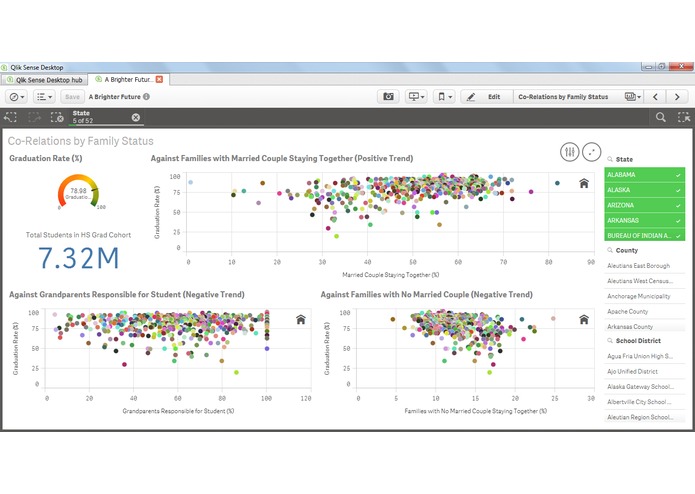Click Co-Relations by Family Status sheet heading
Viewport: 695px width, 494px height.
click(x=81, y=141)
